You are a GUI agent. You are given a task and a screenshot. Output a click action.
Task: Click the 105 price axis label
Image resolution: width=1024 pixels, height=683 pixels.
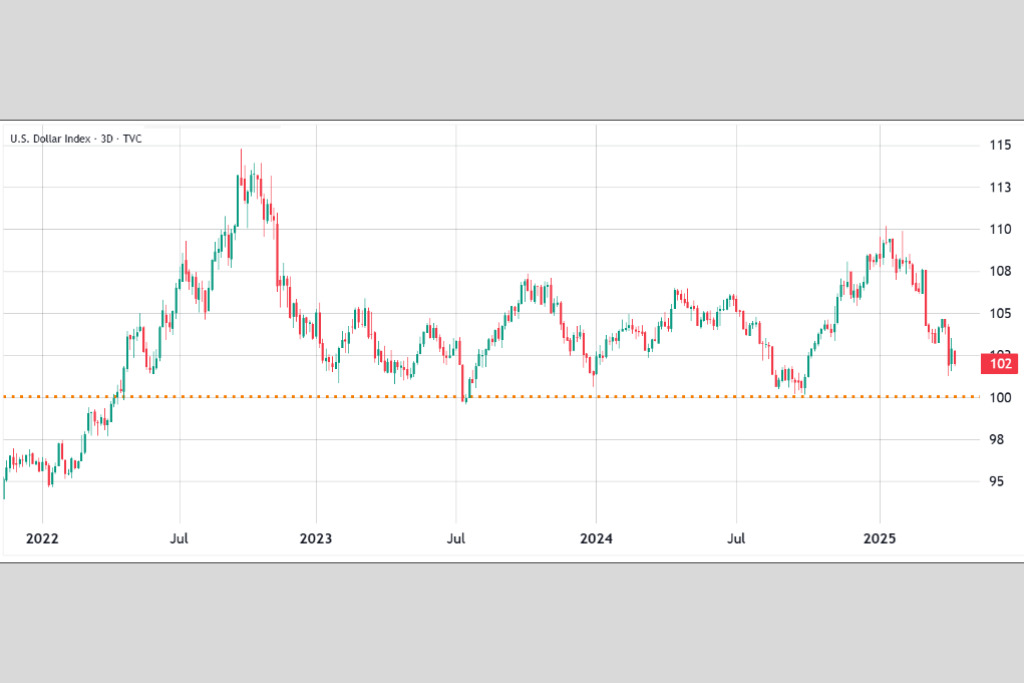click(1000, 313)
